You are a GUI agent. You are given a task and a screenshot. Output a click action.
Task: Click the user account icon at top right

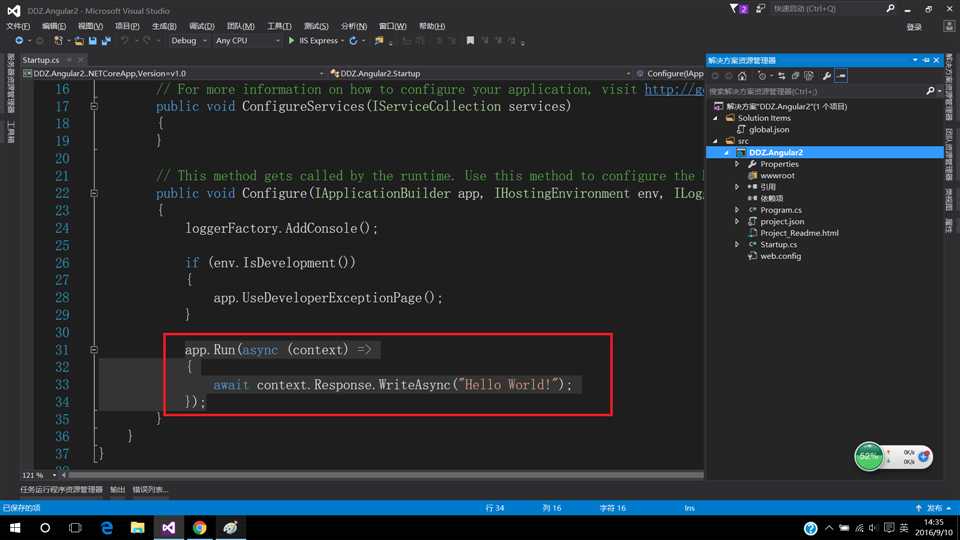(x=950, y=26)
